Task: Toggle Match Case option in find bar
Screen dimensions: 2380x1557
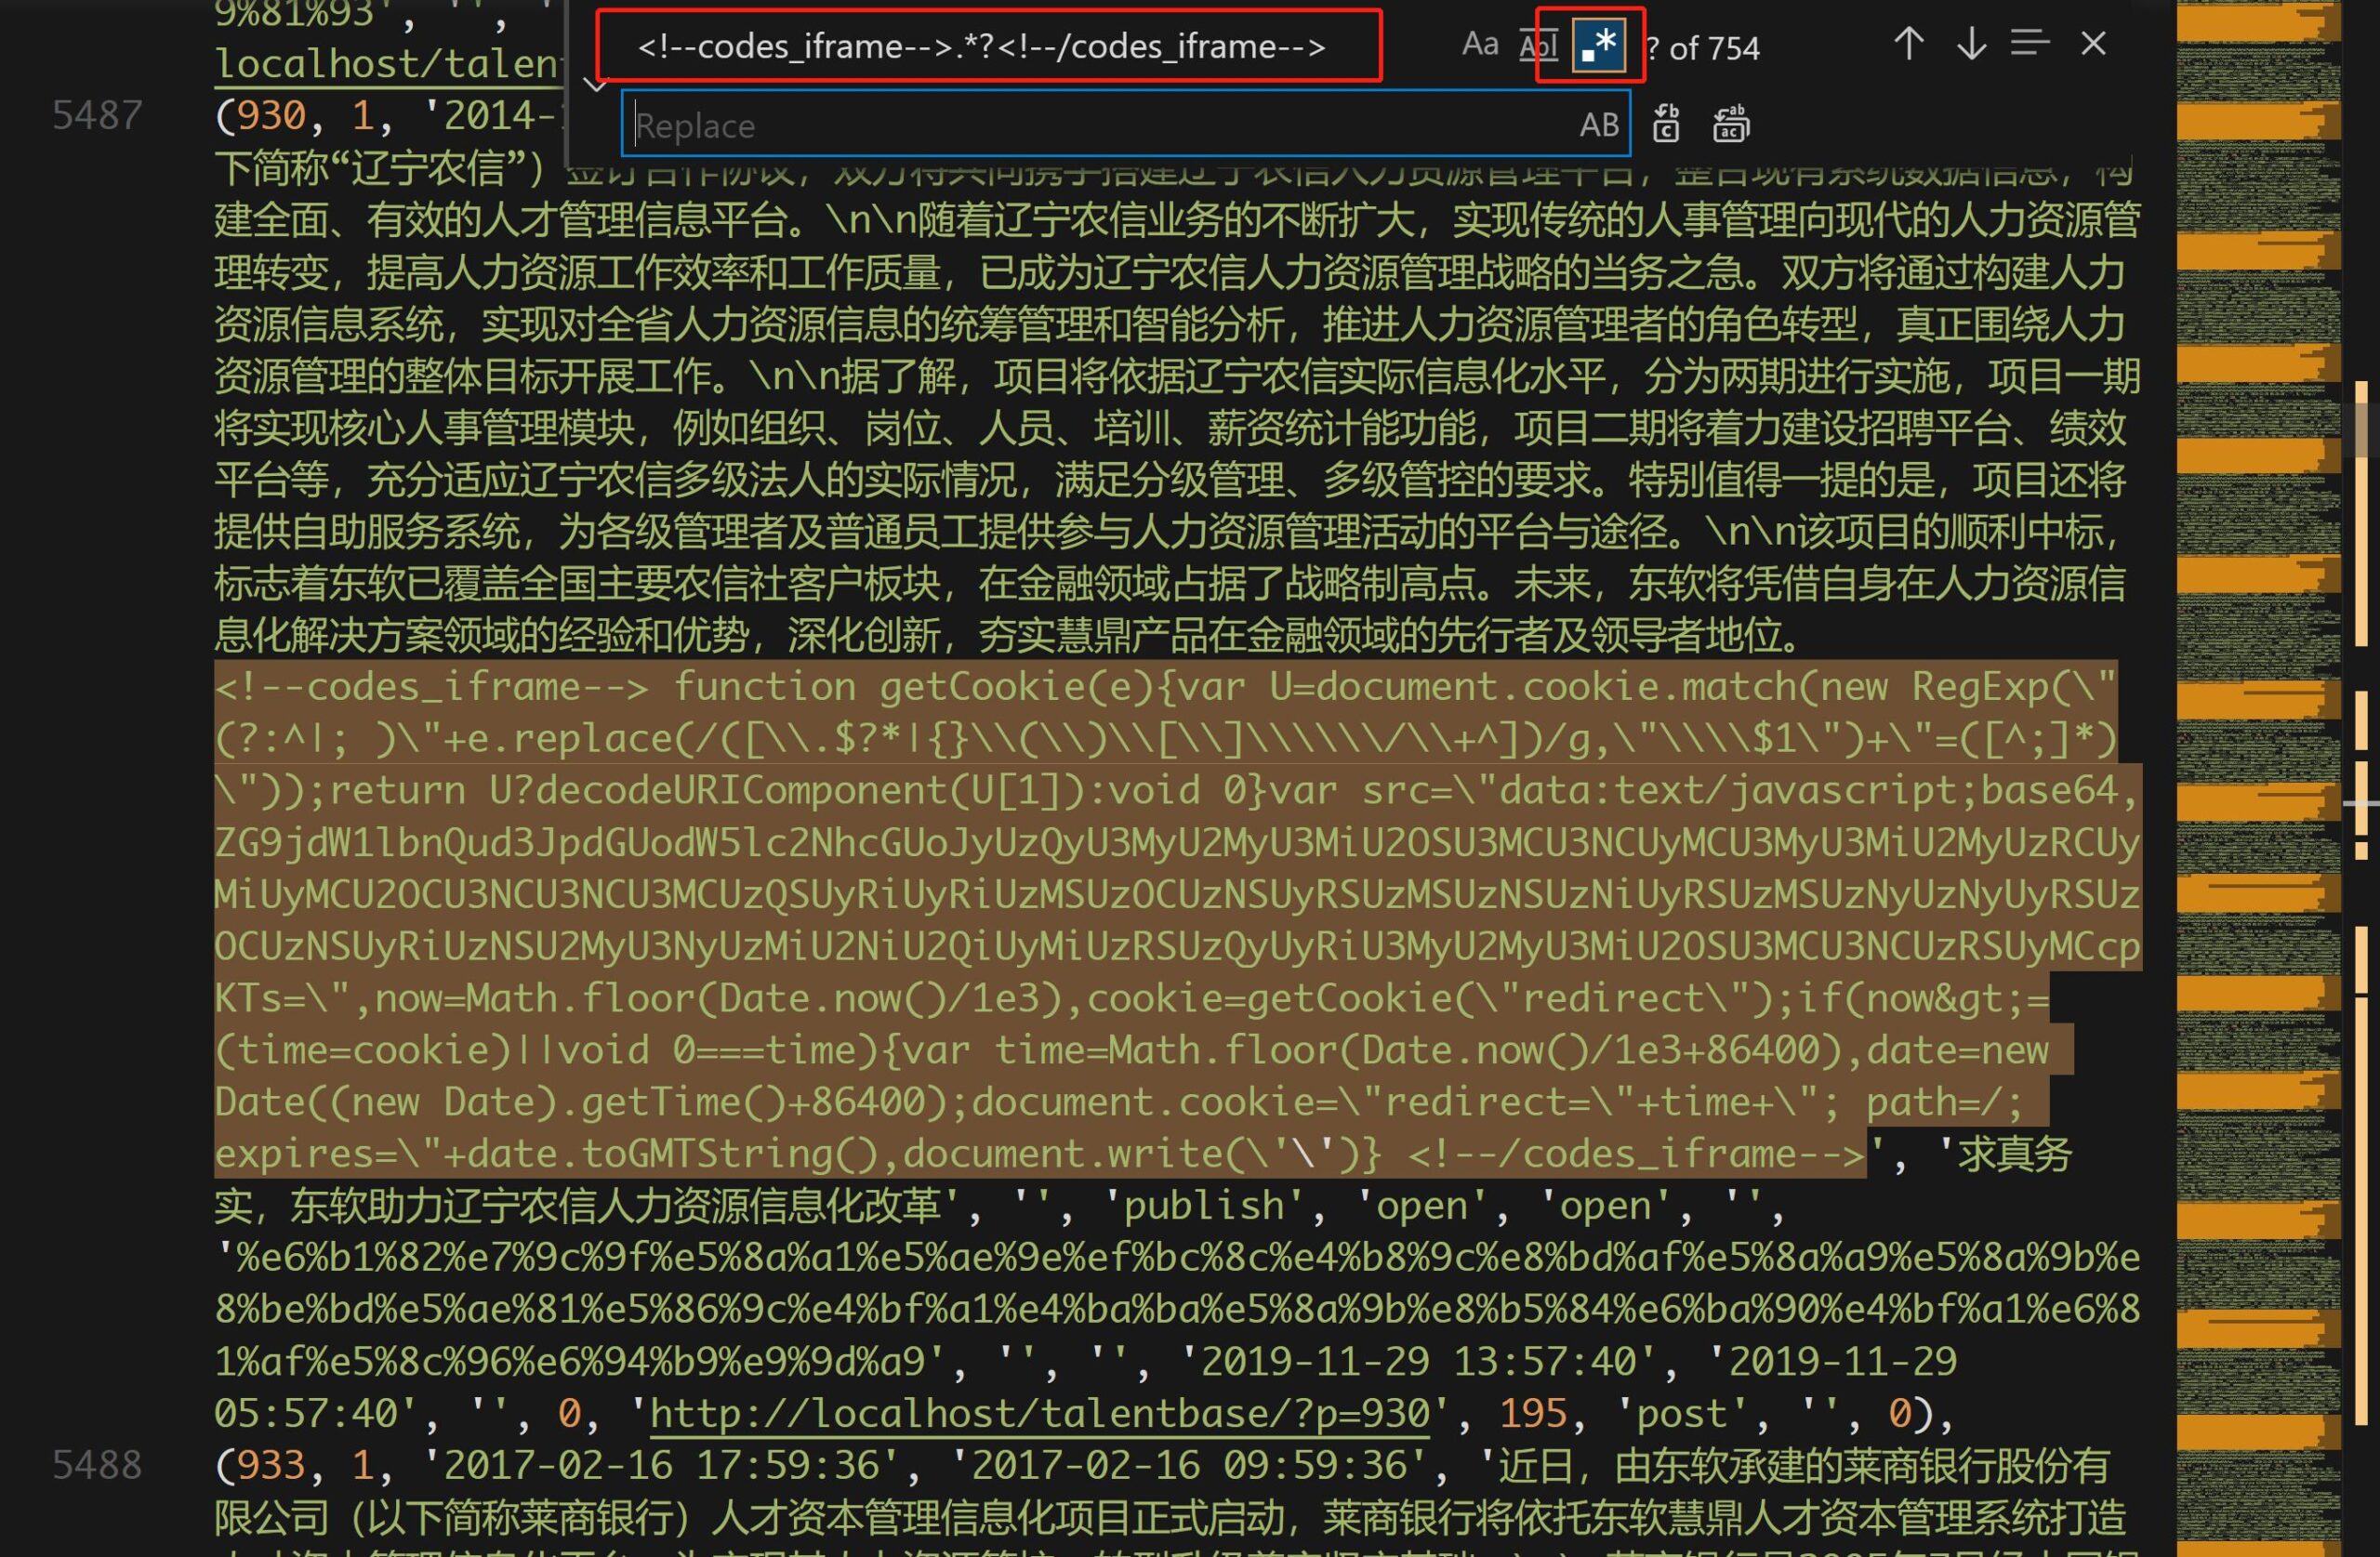Action: coord(1479,45)
